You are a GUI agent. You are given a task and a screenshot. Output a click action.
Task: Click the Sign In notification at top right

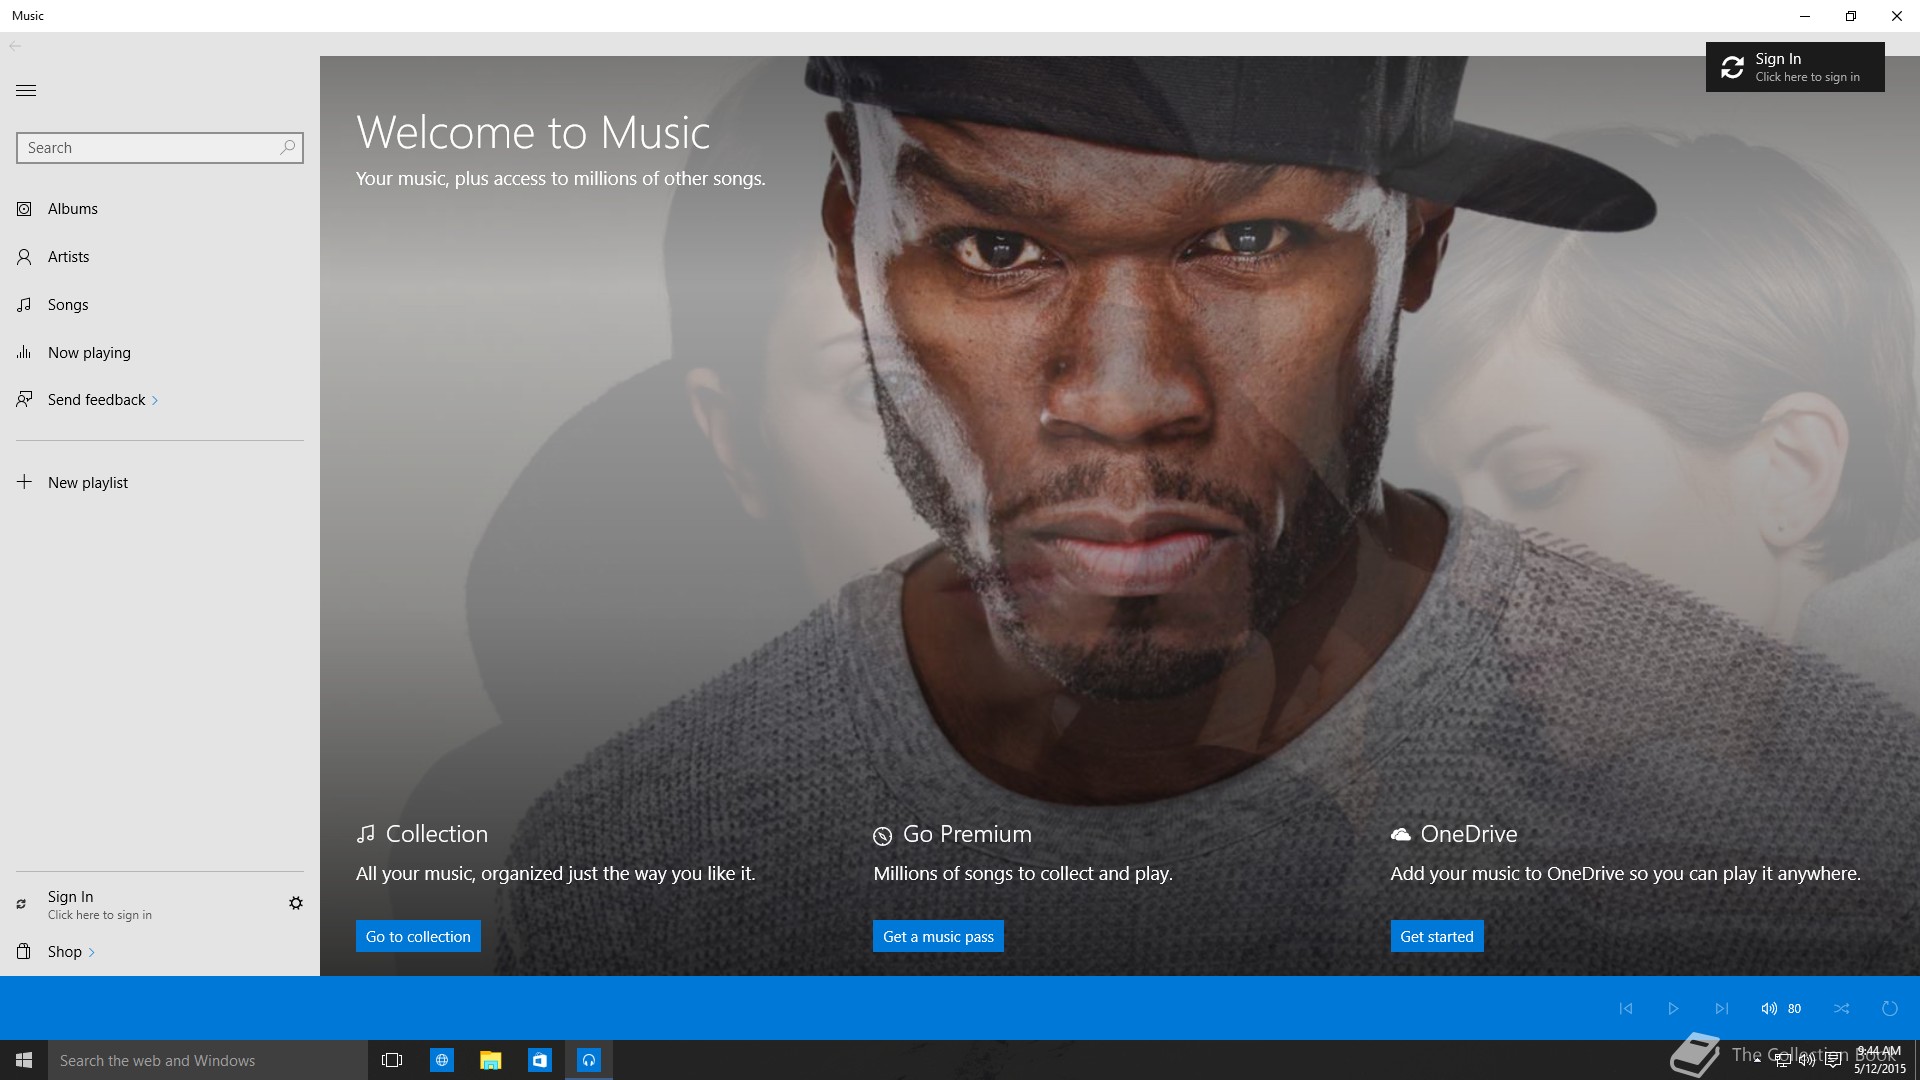(x=1795, y=67)
